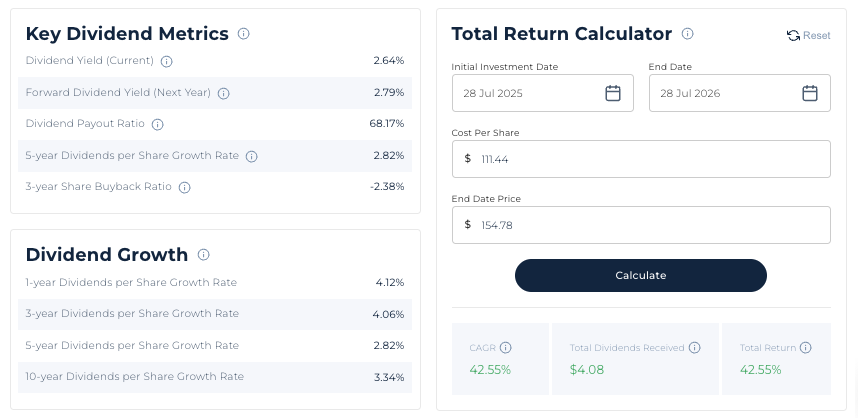
Task: Open calendar picker for End Date
Action: 810,93
